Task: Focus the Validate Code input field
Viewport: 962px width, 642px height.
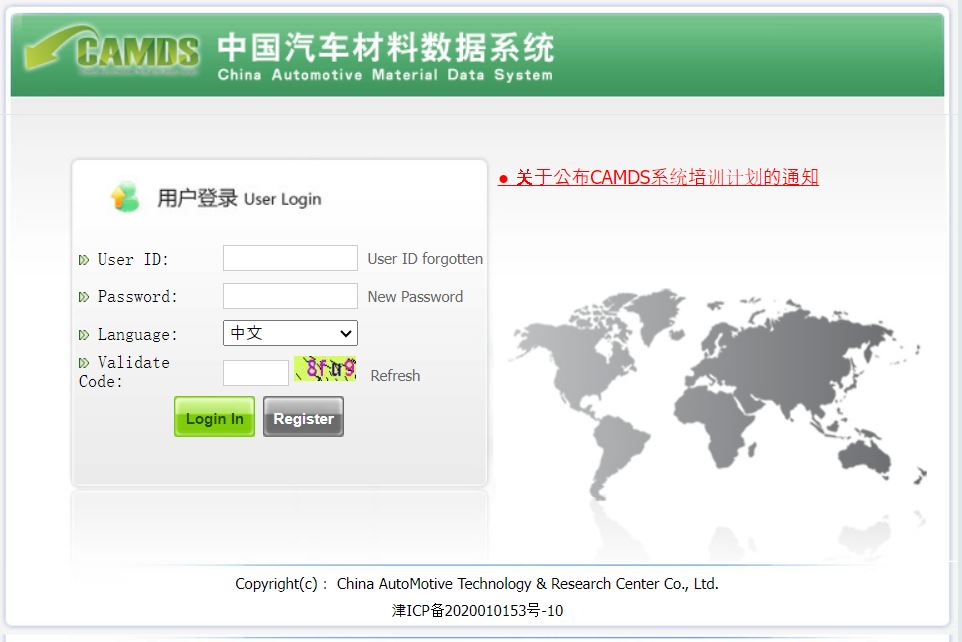Action: [x=256, y=373]
